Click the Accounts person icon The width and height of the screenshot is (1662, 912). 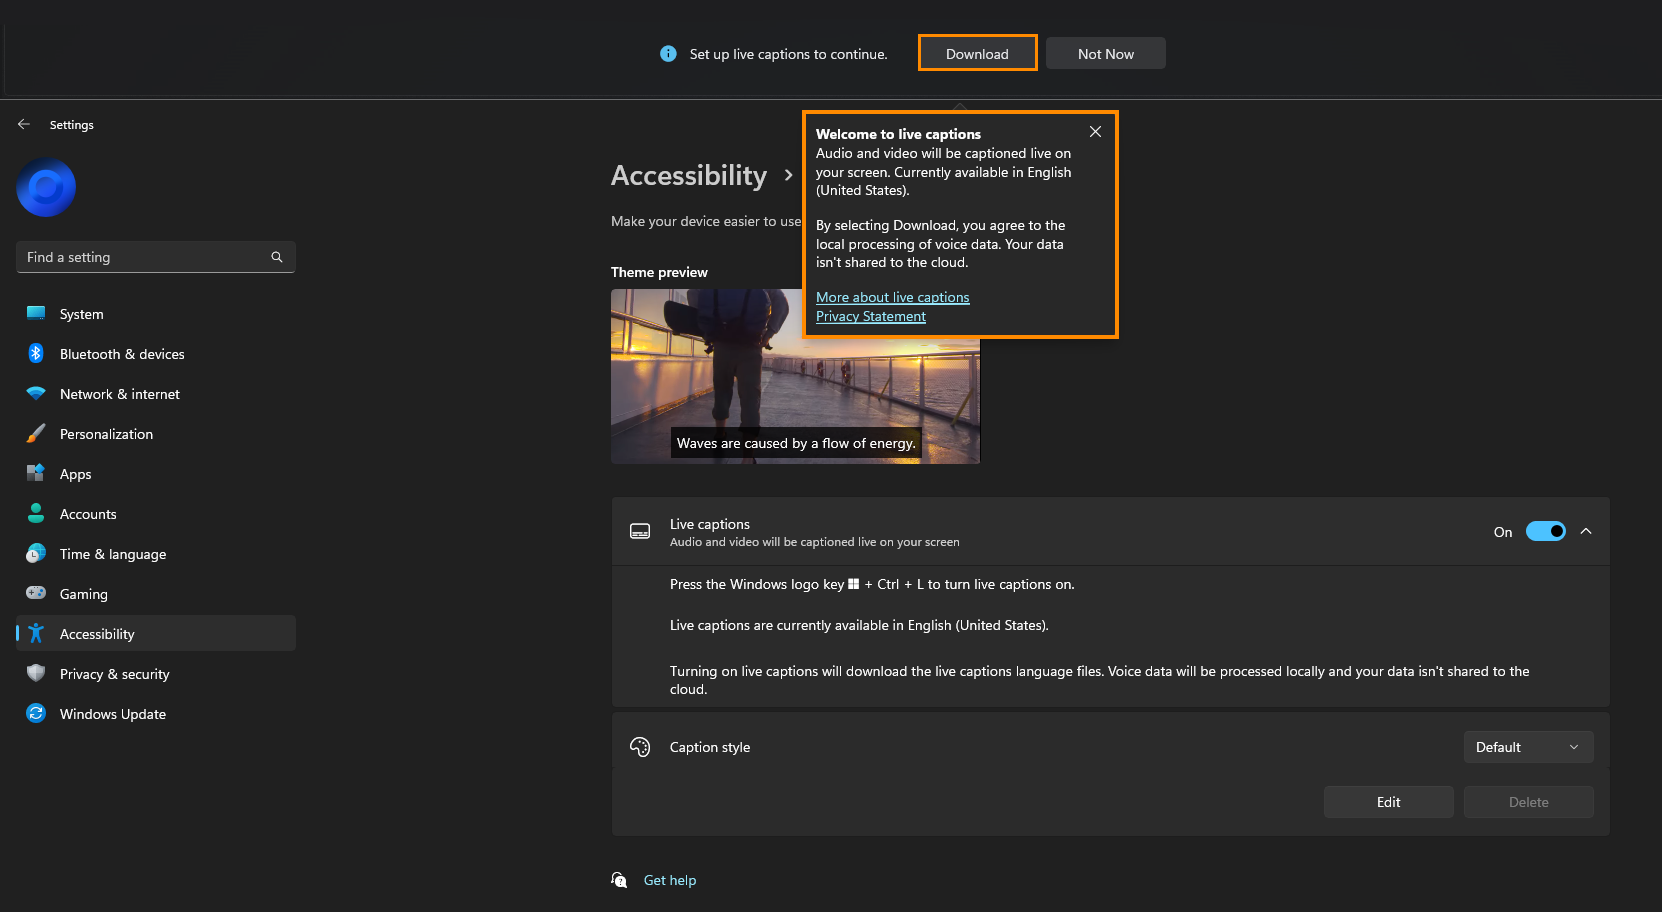[x=36, y=513]
